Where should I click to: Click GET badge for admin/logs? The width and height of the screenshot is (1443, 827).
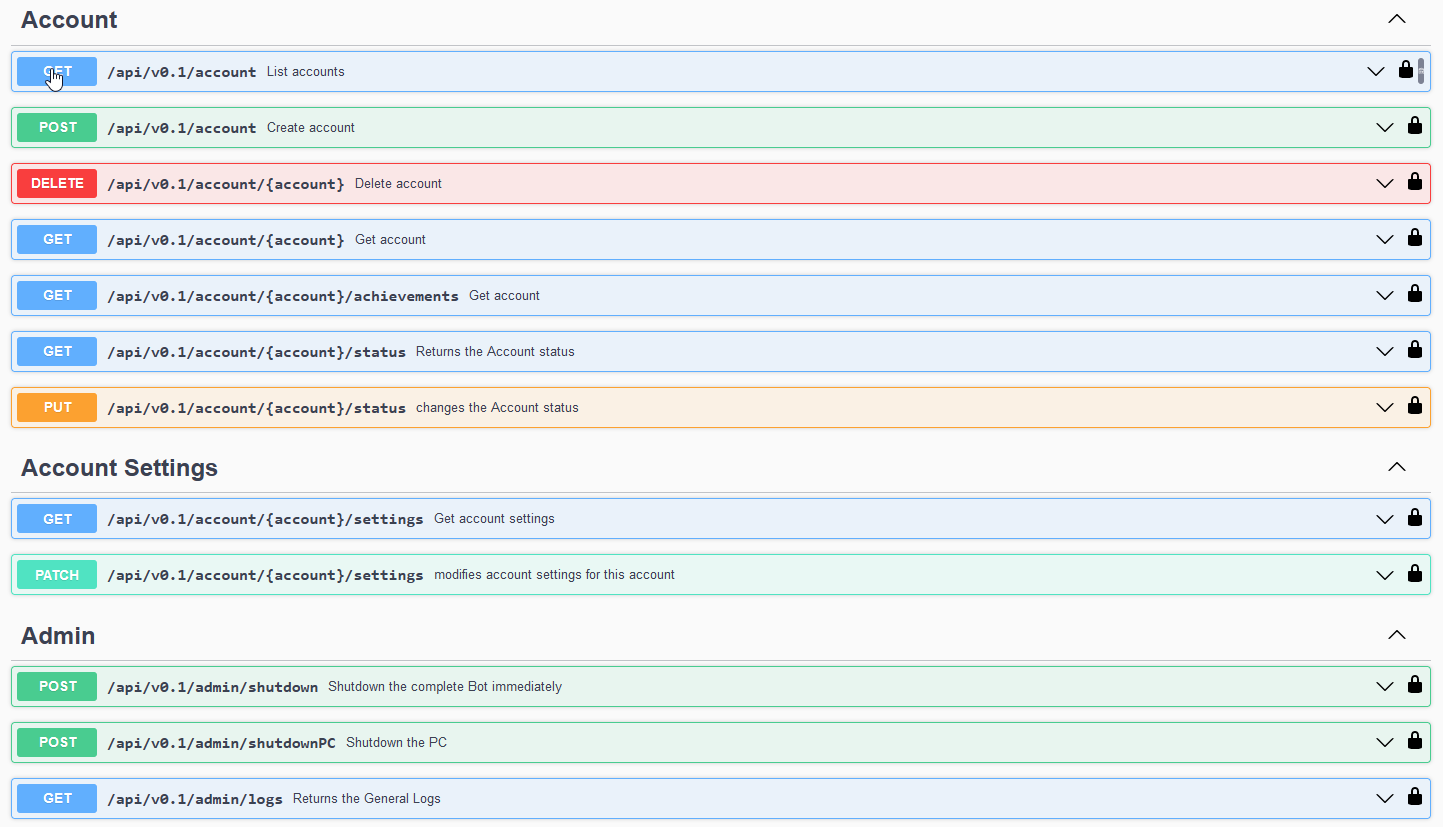(57, 798)
